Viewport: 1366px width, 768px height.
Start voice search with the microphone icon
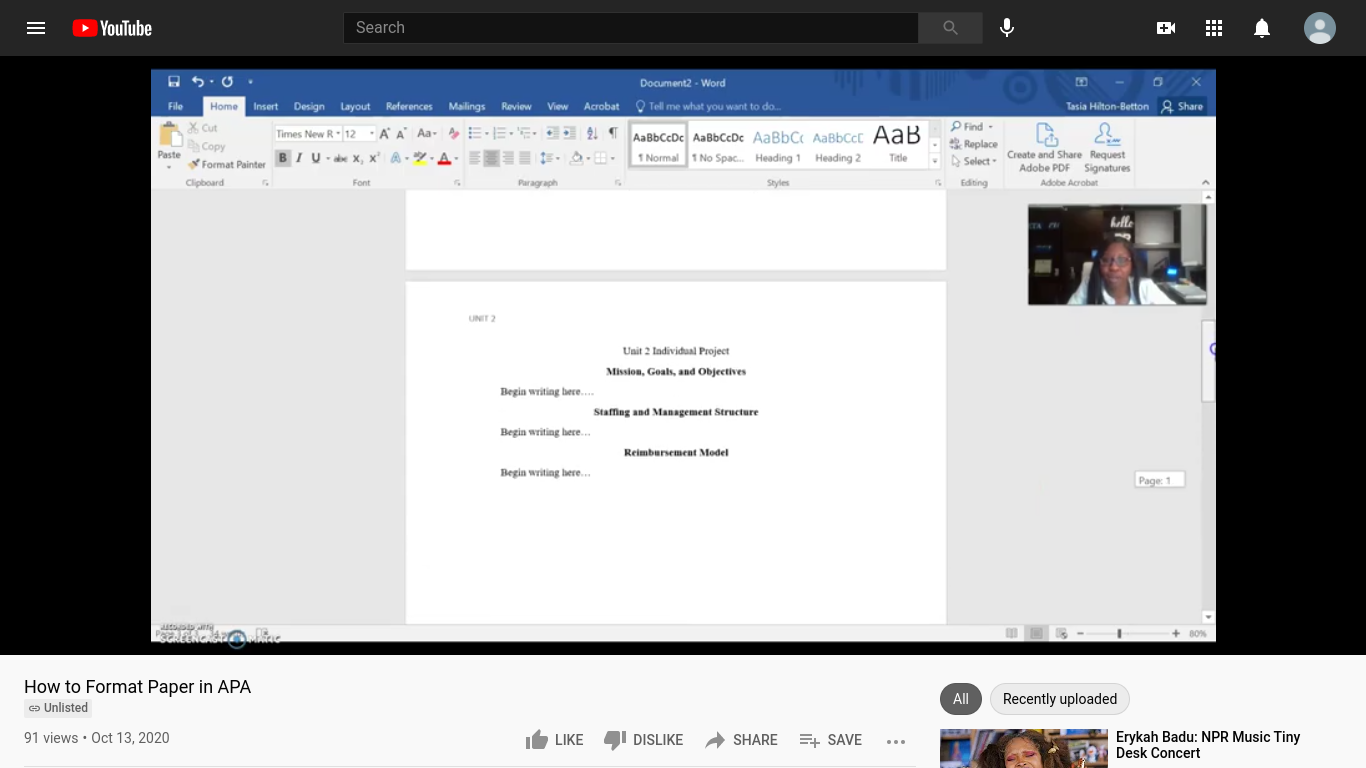click(1007, 28)
